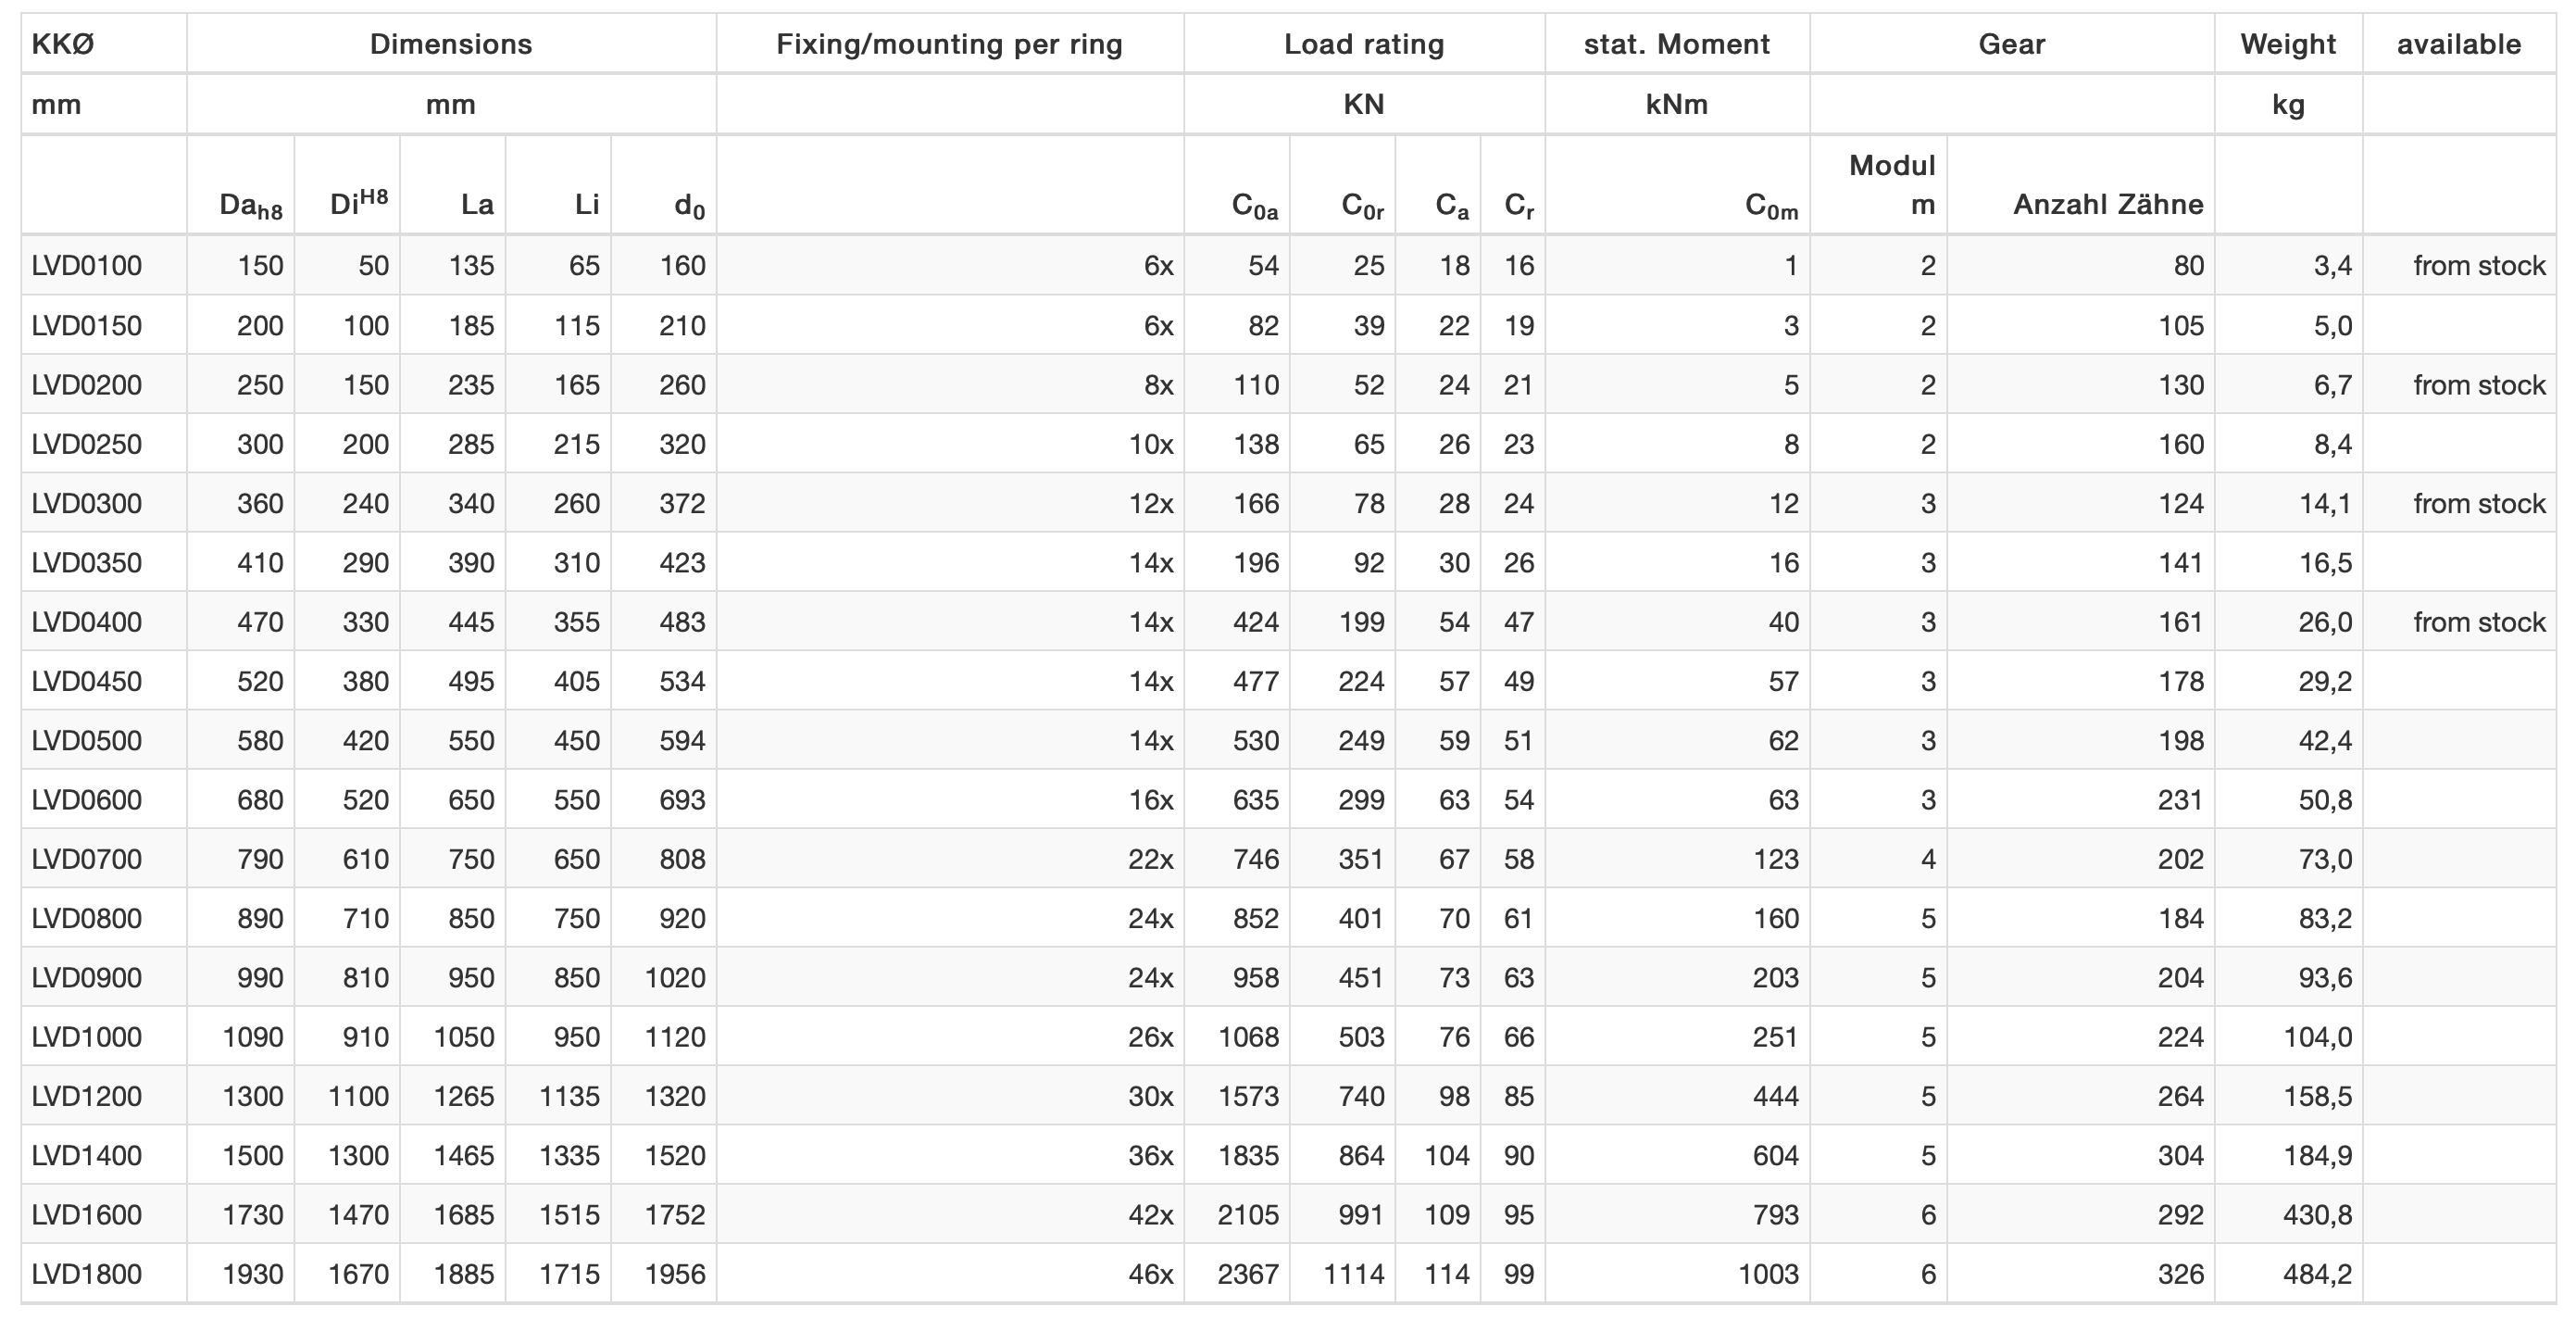The width and height of the screenshot is (2576, 1319).
Task: Click the Load rating header
Action: coord(1364,44)
